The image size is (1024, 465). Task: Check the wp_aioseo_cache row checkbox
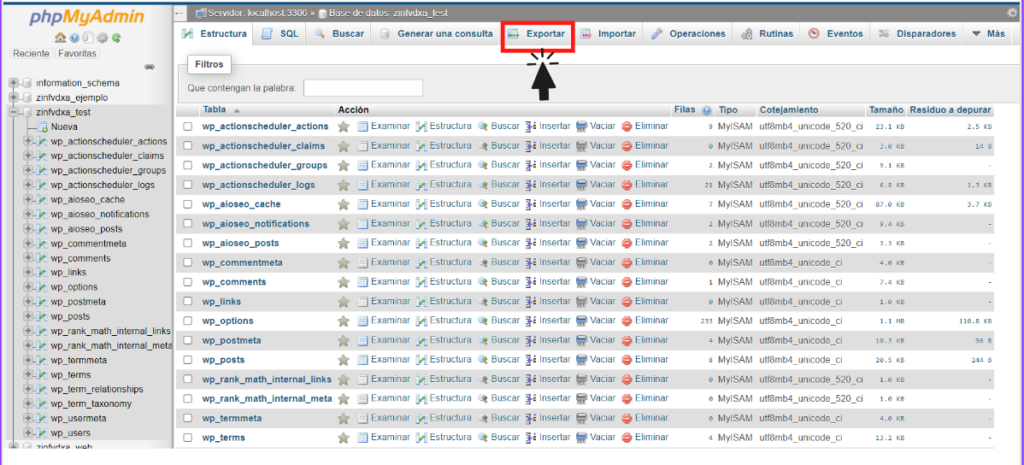pyautogui.click(x=188, y=204)
